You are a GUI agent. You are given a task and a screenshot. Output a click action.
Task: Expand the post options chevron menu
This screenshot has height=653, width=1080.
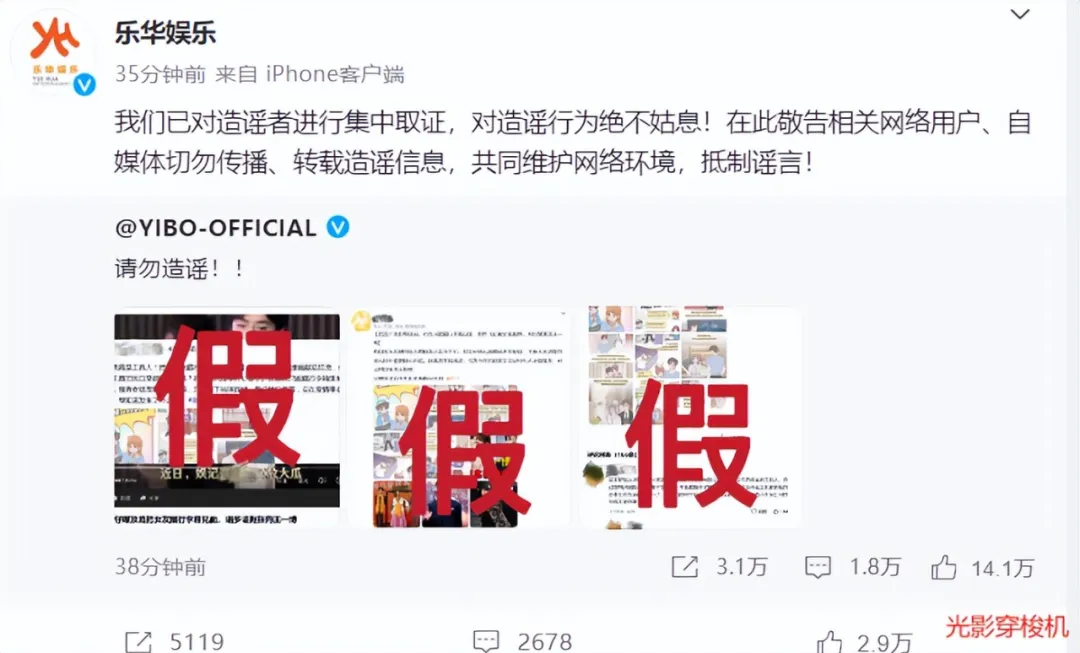tap(1019, 14)
